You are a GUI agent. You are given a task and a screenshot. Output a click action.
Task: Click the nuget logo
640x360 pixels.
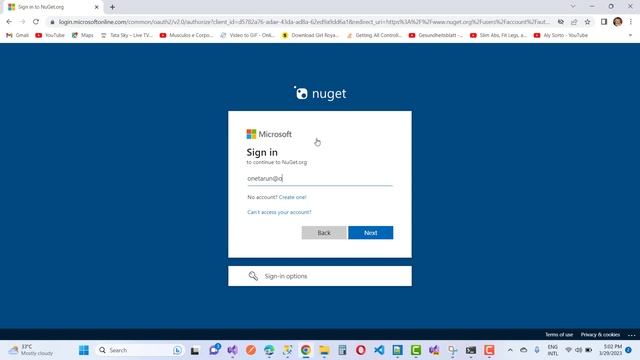[x=320, y=93]
